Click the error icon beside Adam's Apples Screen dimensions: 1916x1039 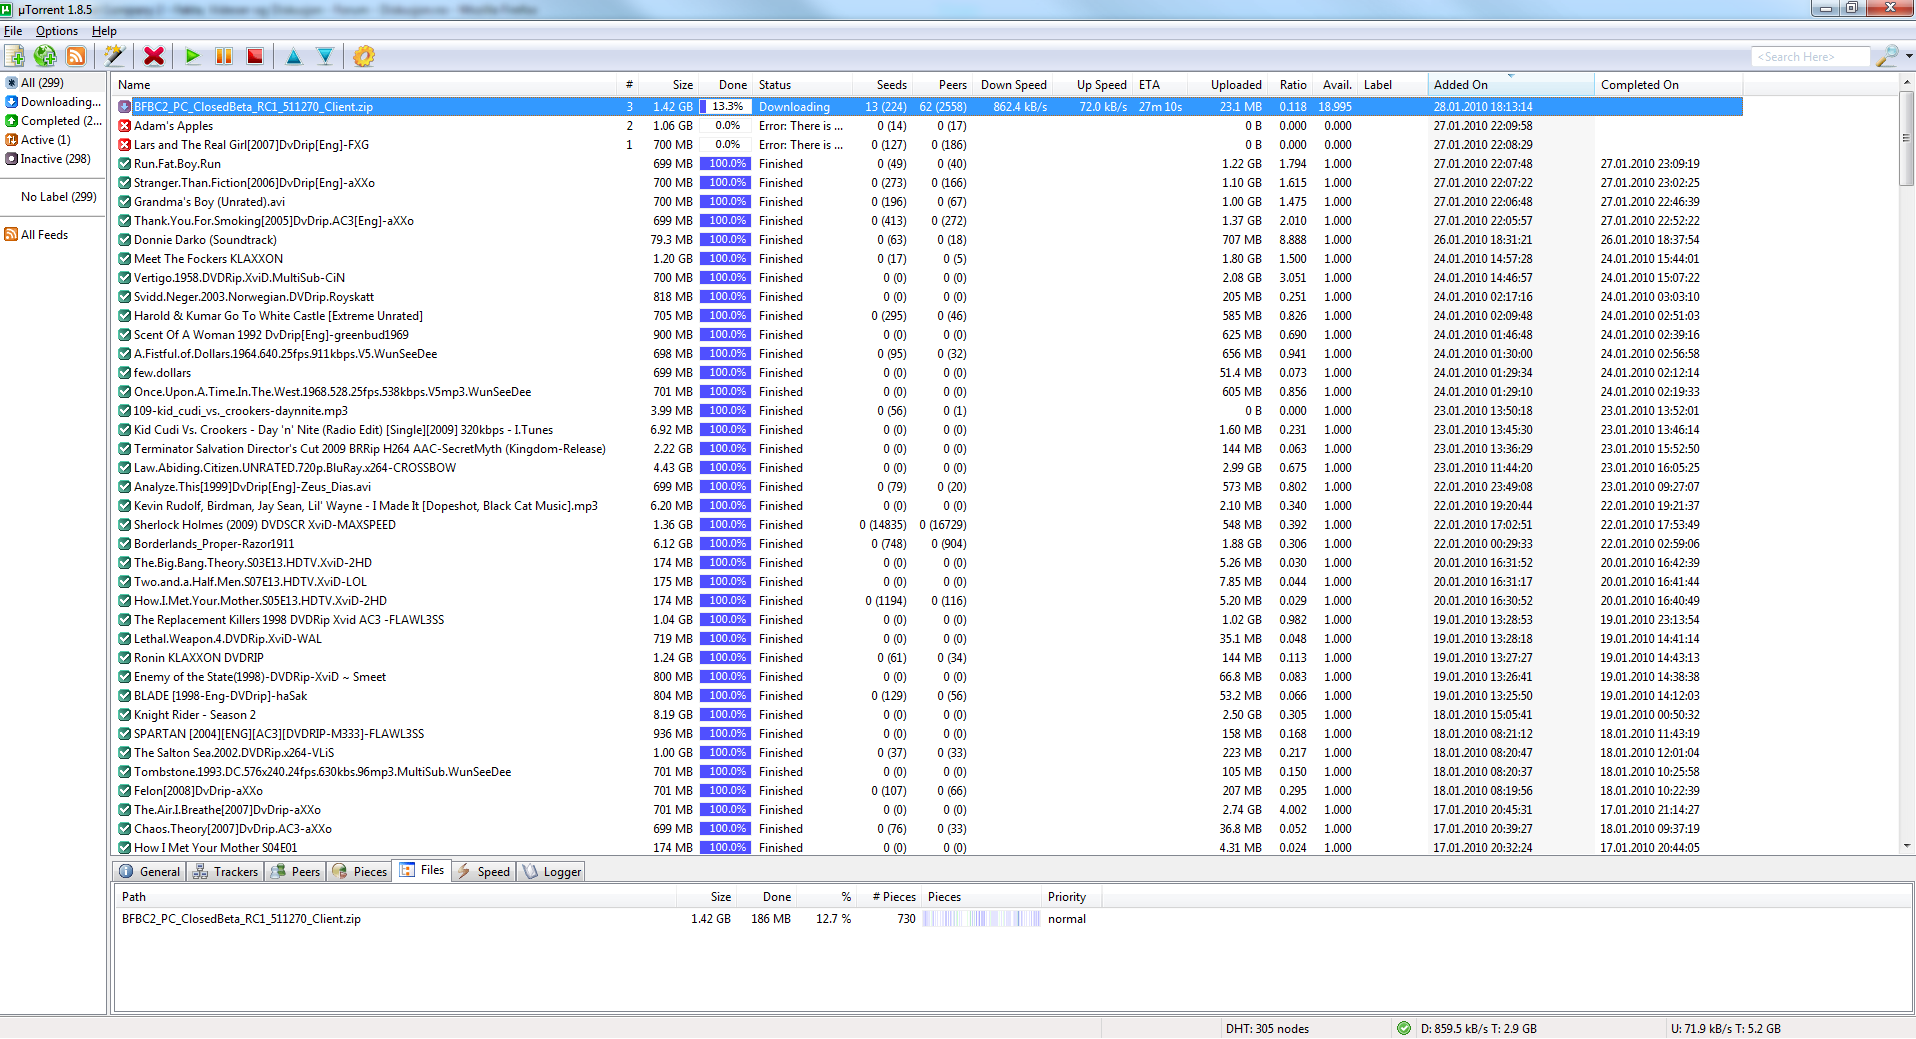[x=125, y=126]
